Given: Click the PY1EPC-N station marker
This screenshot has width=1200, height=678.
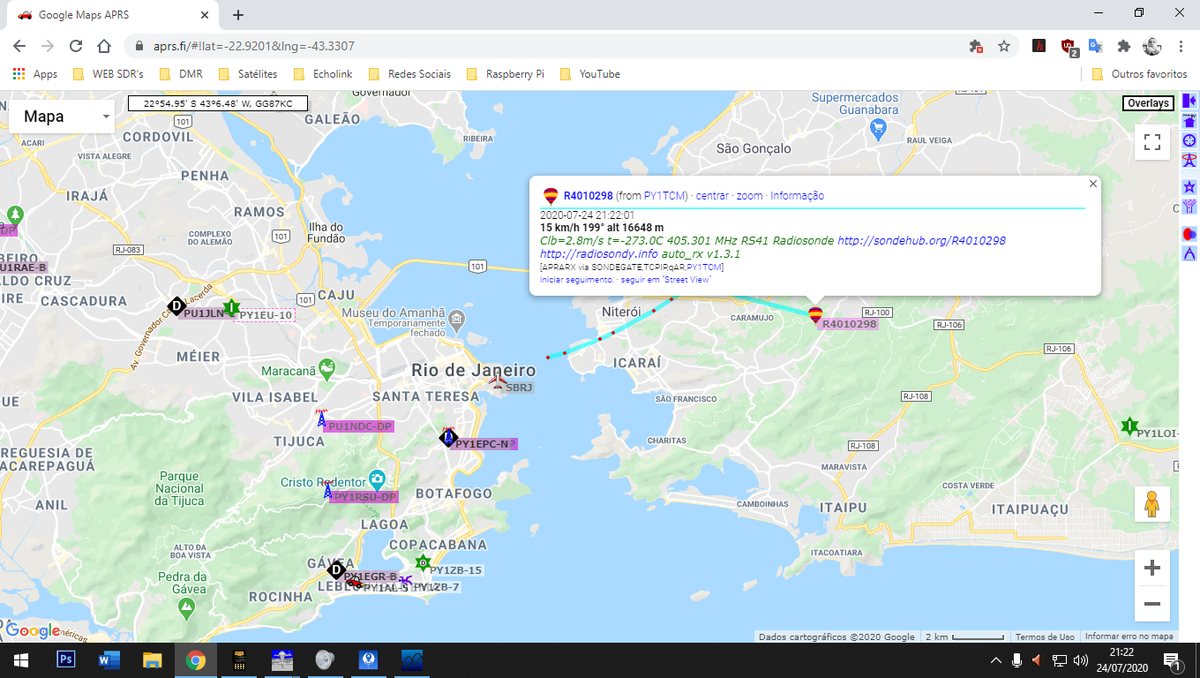Looking at the screenshot, I should (x=449, y=437).
